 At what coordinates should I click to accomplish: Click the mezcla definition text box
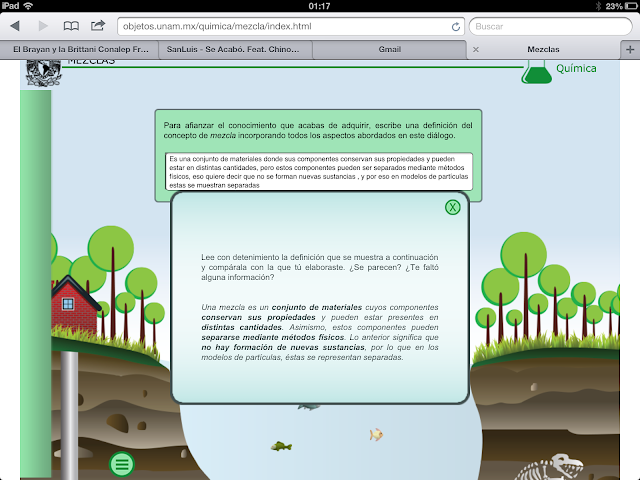tap(319, 171)
